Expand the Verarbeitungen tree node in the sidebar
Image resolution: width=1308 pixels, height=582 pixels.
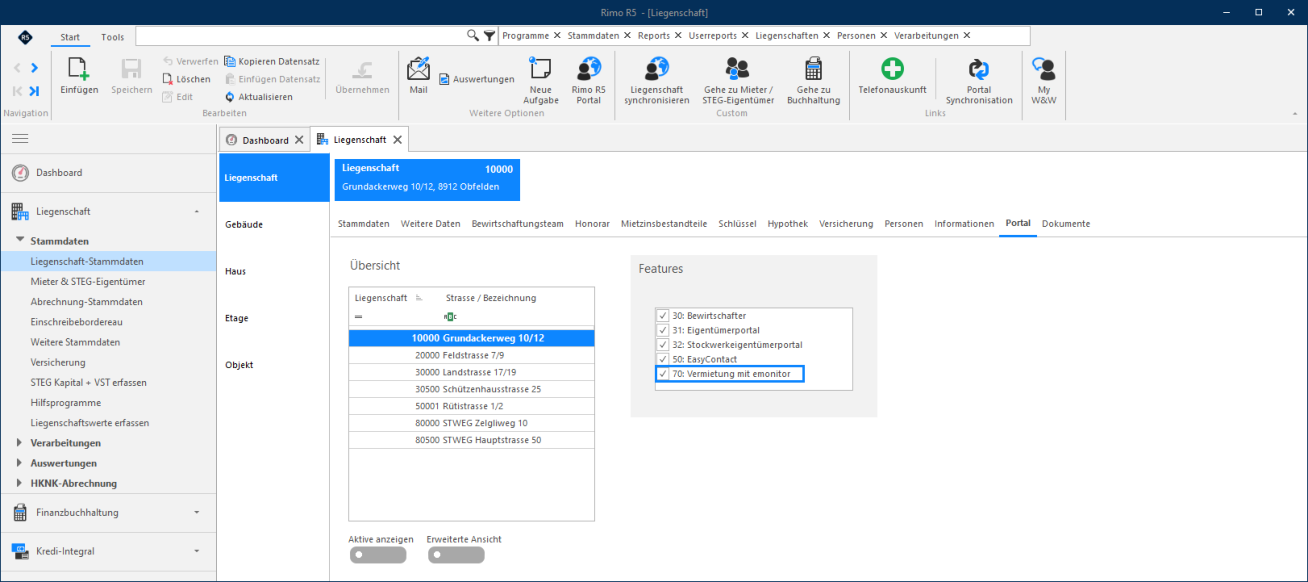click(x=20, y=443)
